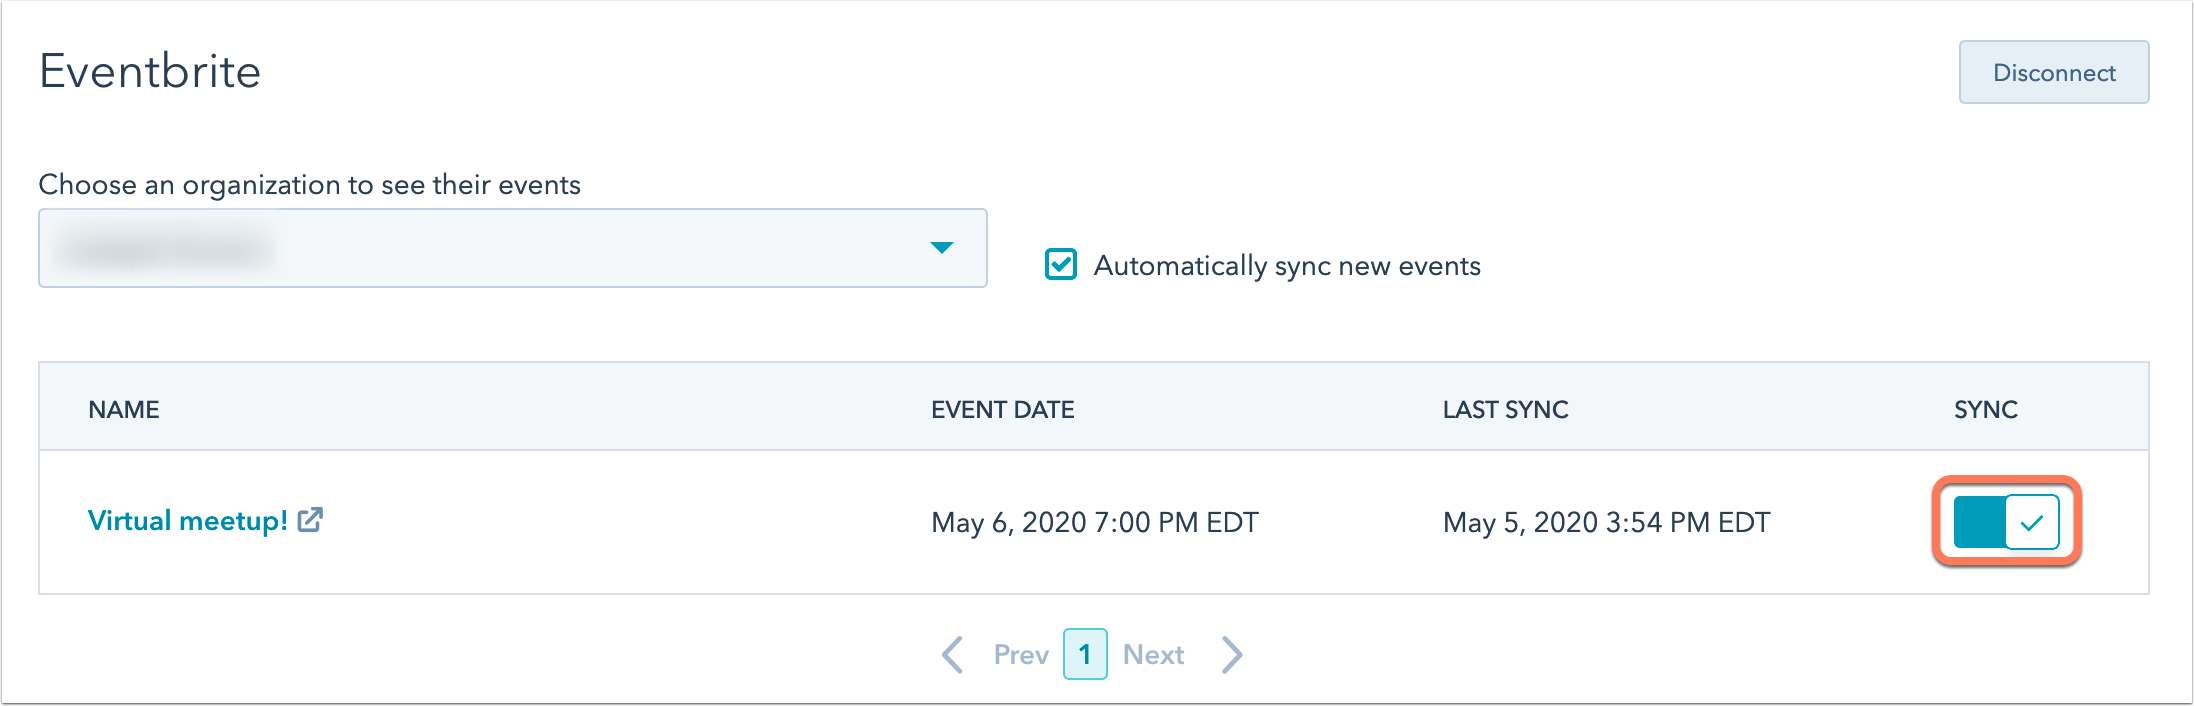Click the NAME column header

point(124,410)
